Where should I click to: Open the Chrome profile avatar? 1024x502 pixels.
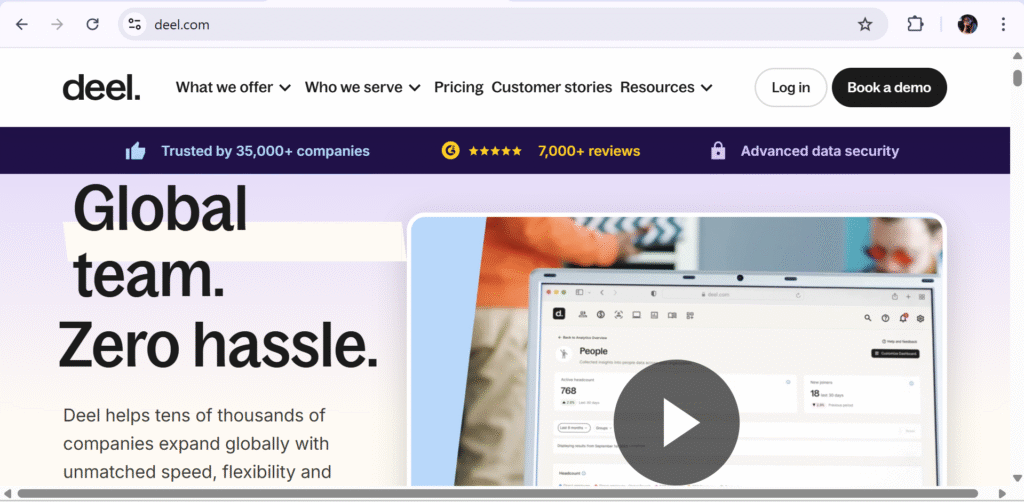[967, 25]
